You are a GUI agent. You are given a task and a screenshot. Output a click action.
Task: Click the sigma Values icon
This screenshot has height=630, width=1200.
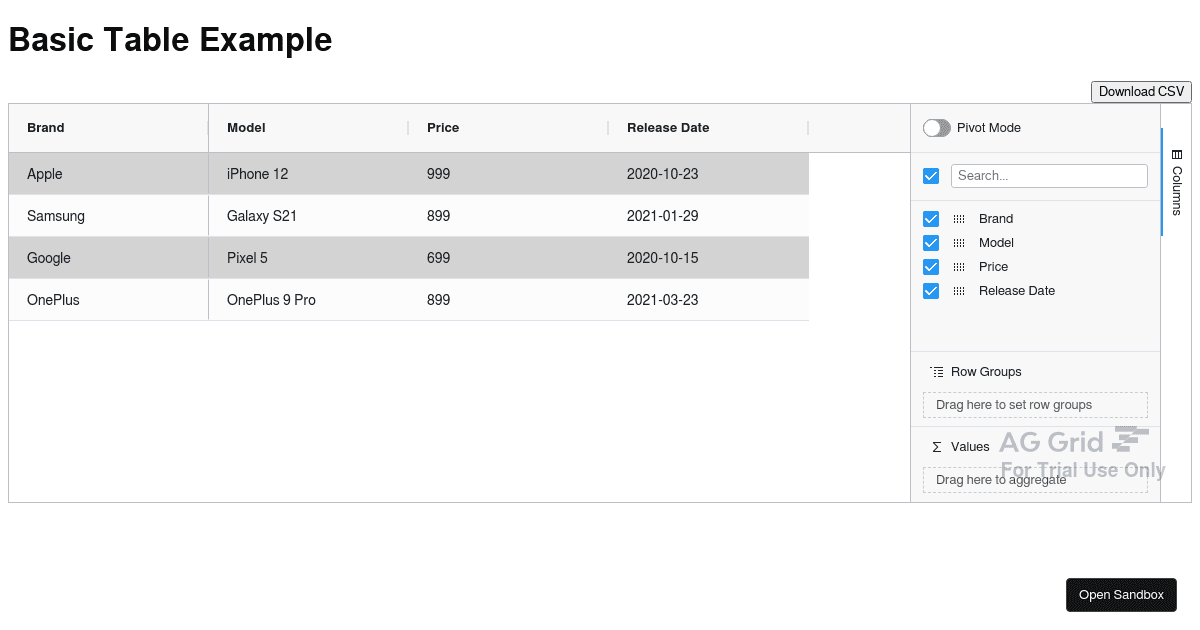coord(937,447)
